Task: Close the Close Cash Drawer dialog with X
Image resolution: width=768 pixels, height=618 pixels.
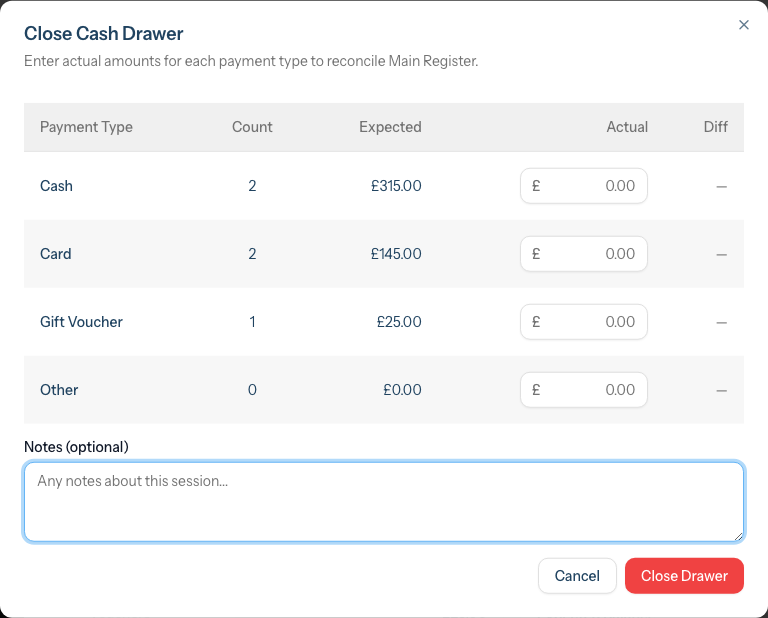Action: (x=744, y=25)
